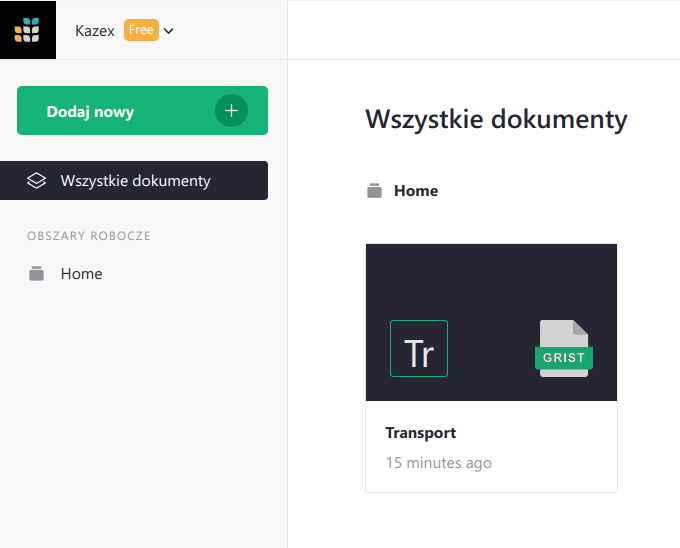This screenshot has width=680, height=548.
Task: Click white footer area of Transport card
Action: tap(491, 446)
